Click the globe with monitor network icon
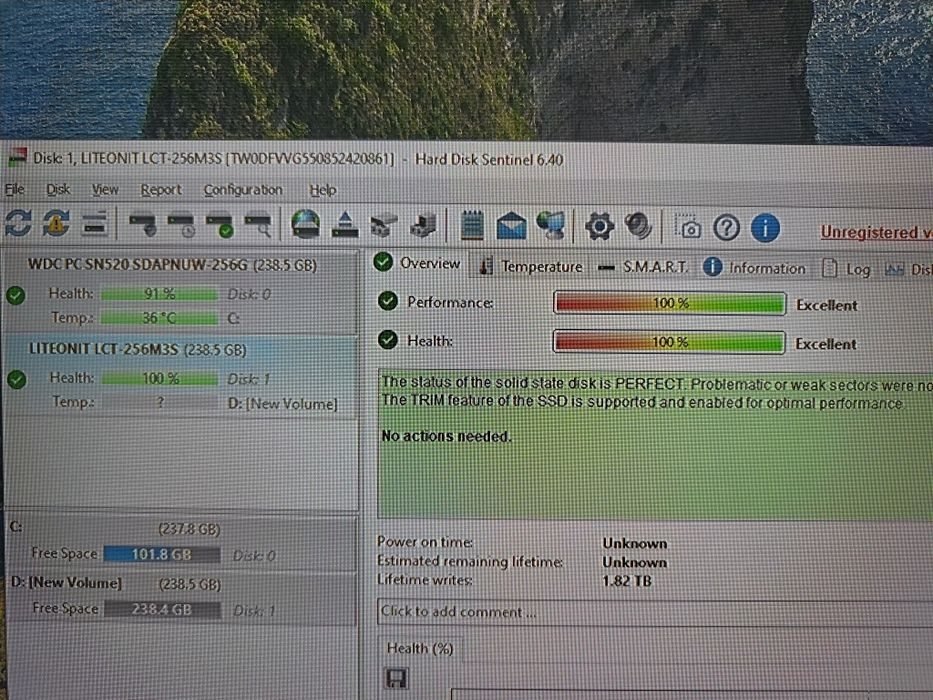The width and height of the screenshot is (933, 700). coord(551,226)
